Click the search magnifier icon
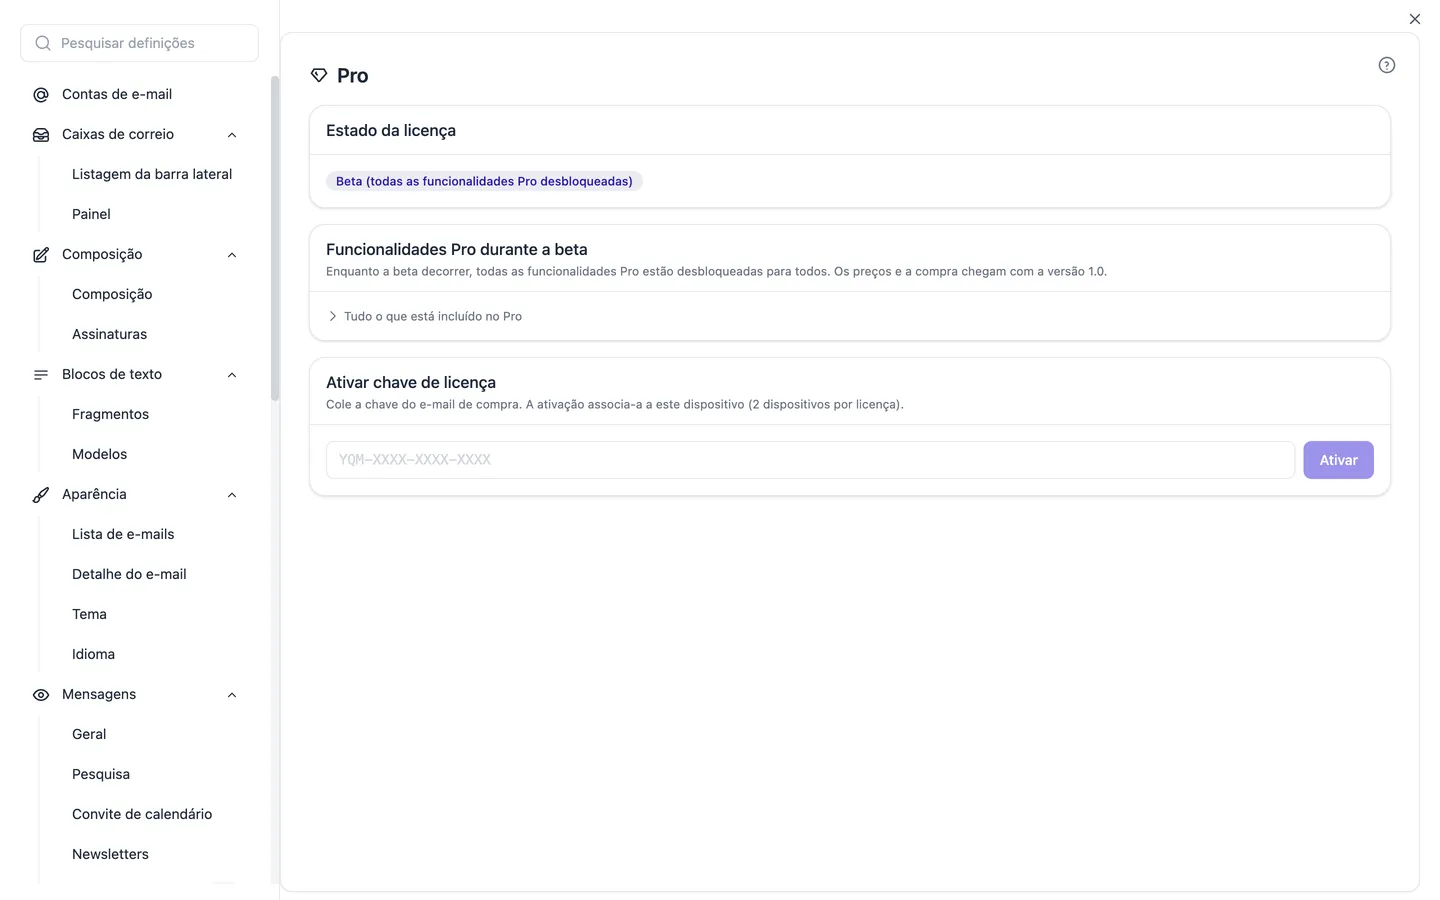This screenshot has width=1440, height=900. click(x=43, y=43)
